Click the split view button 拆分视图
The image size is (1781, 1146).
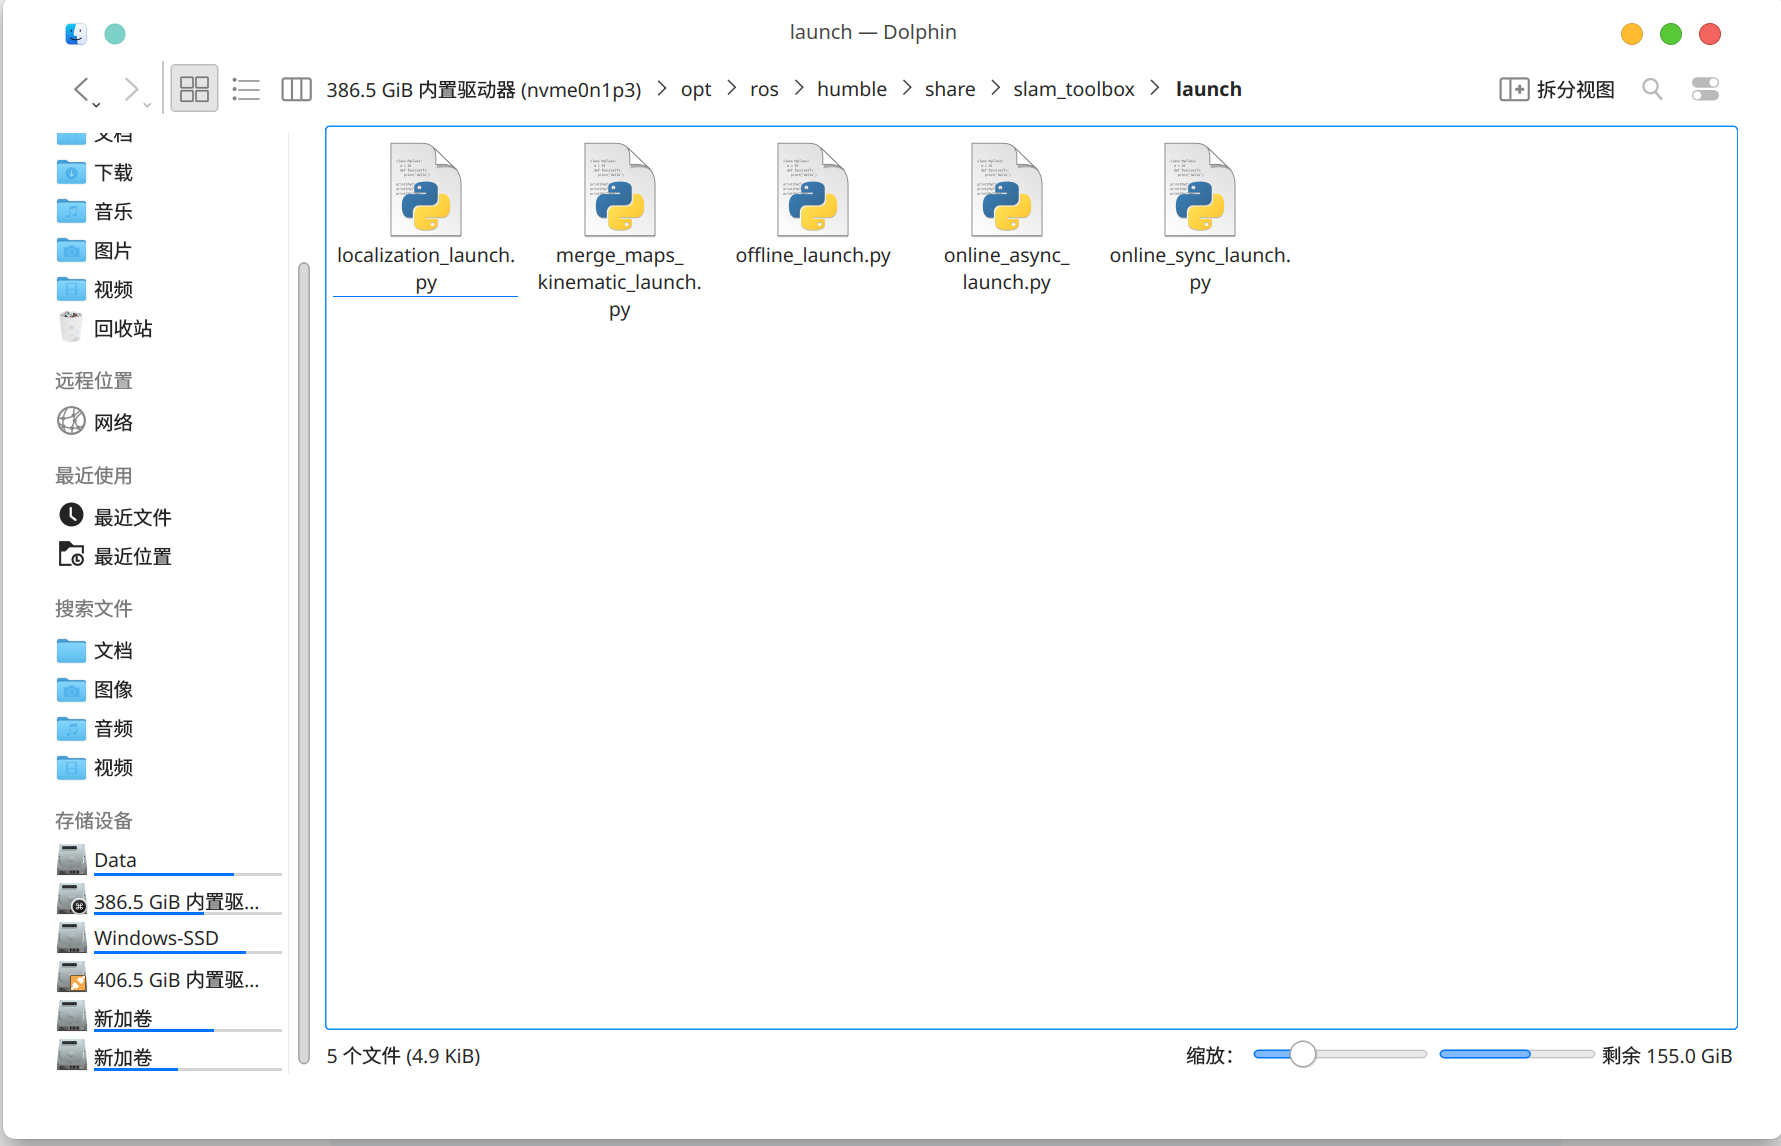[1557, 89]
